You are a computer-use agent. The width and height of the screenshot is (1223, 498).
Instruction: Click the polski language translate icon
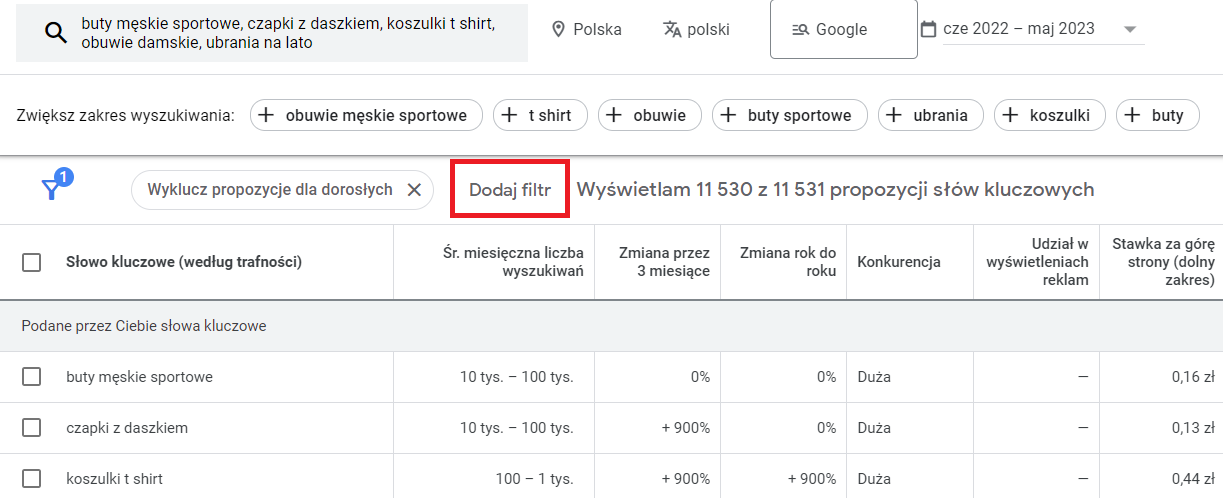pyautogui.click(x=671, y=29)
